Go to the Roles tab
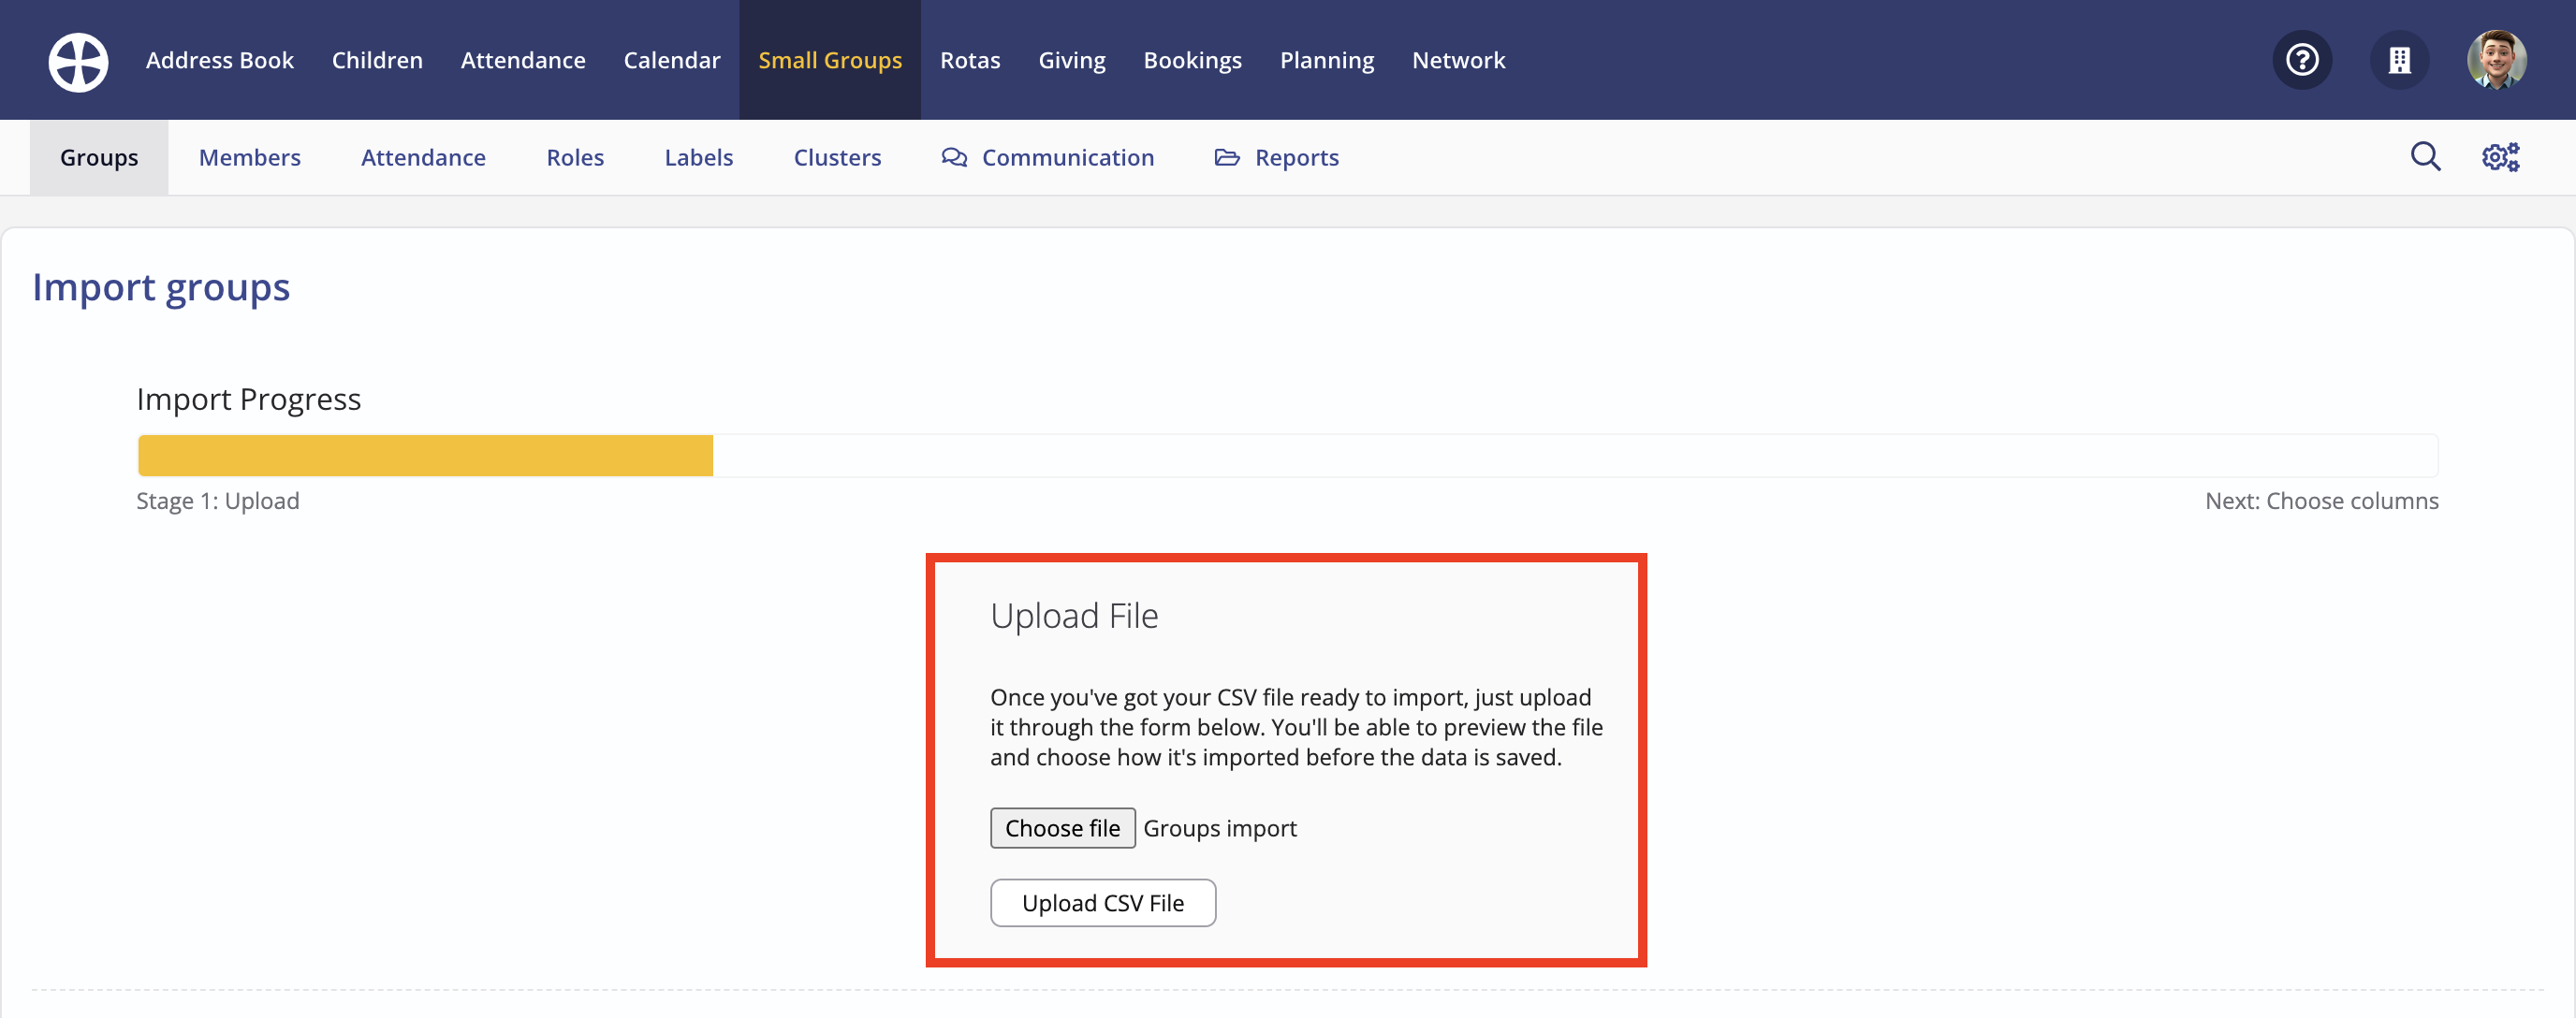The image size is (2576, 1018). point(575,157)
